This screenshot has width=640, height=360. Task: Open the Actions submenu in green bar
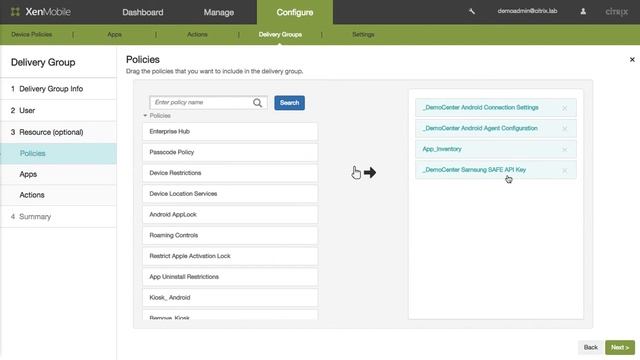coord(197,35)
